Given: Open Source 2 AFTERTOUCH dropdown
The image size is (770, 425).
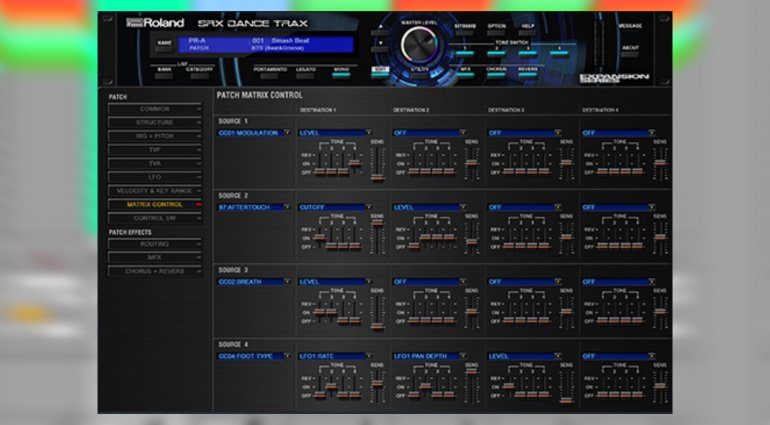Looking at the screenshot, I should tap(254, 207).
